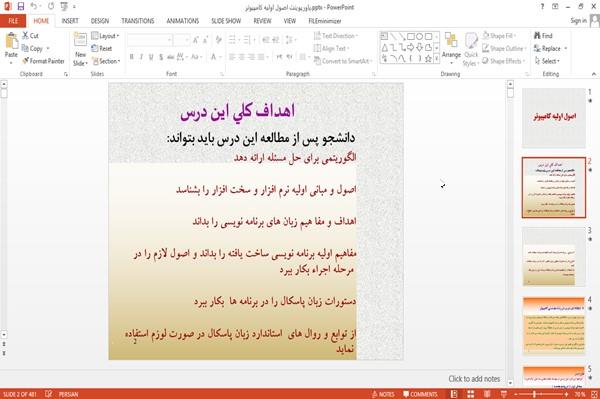
Task: Click the zoom slider handle
Action: pyautogui.click(x=534, y=394)
